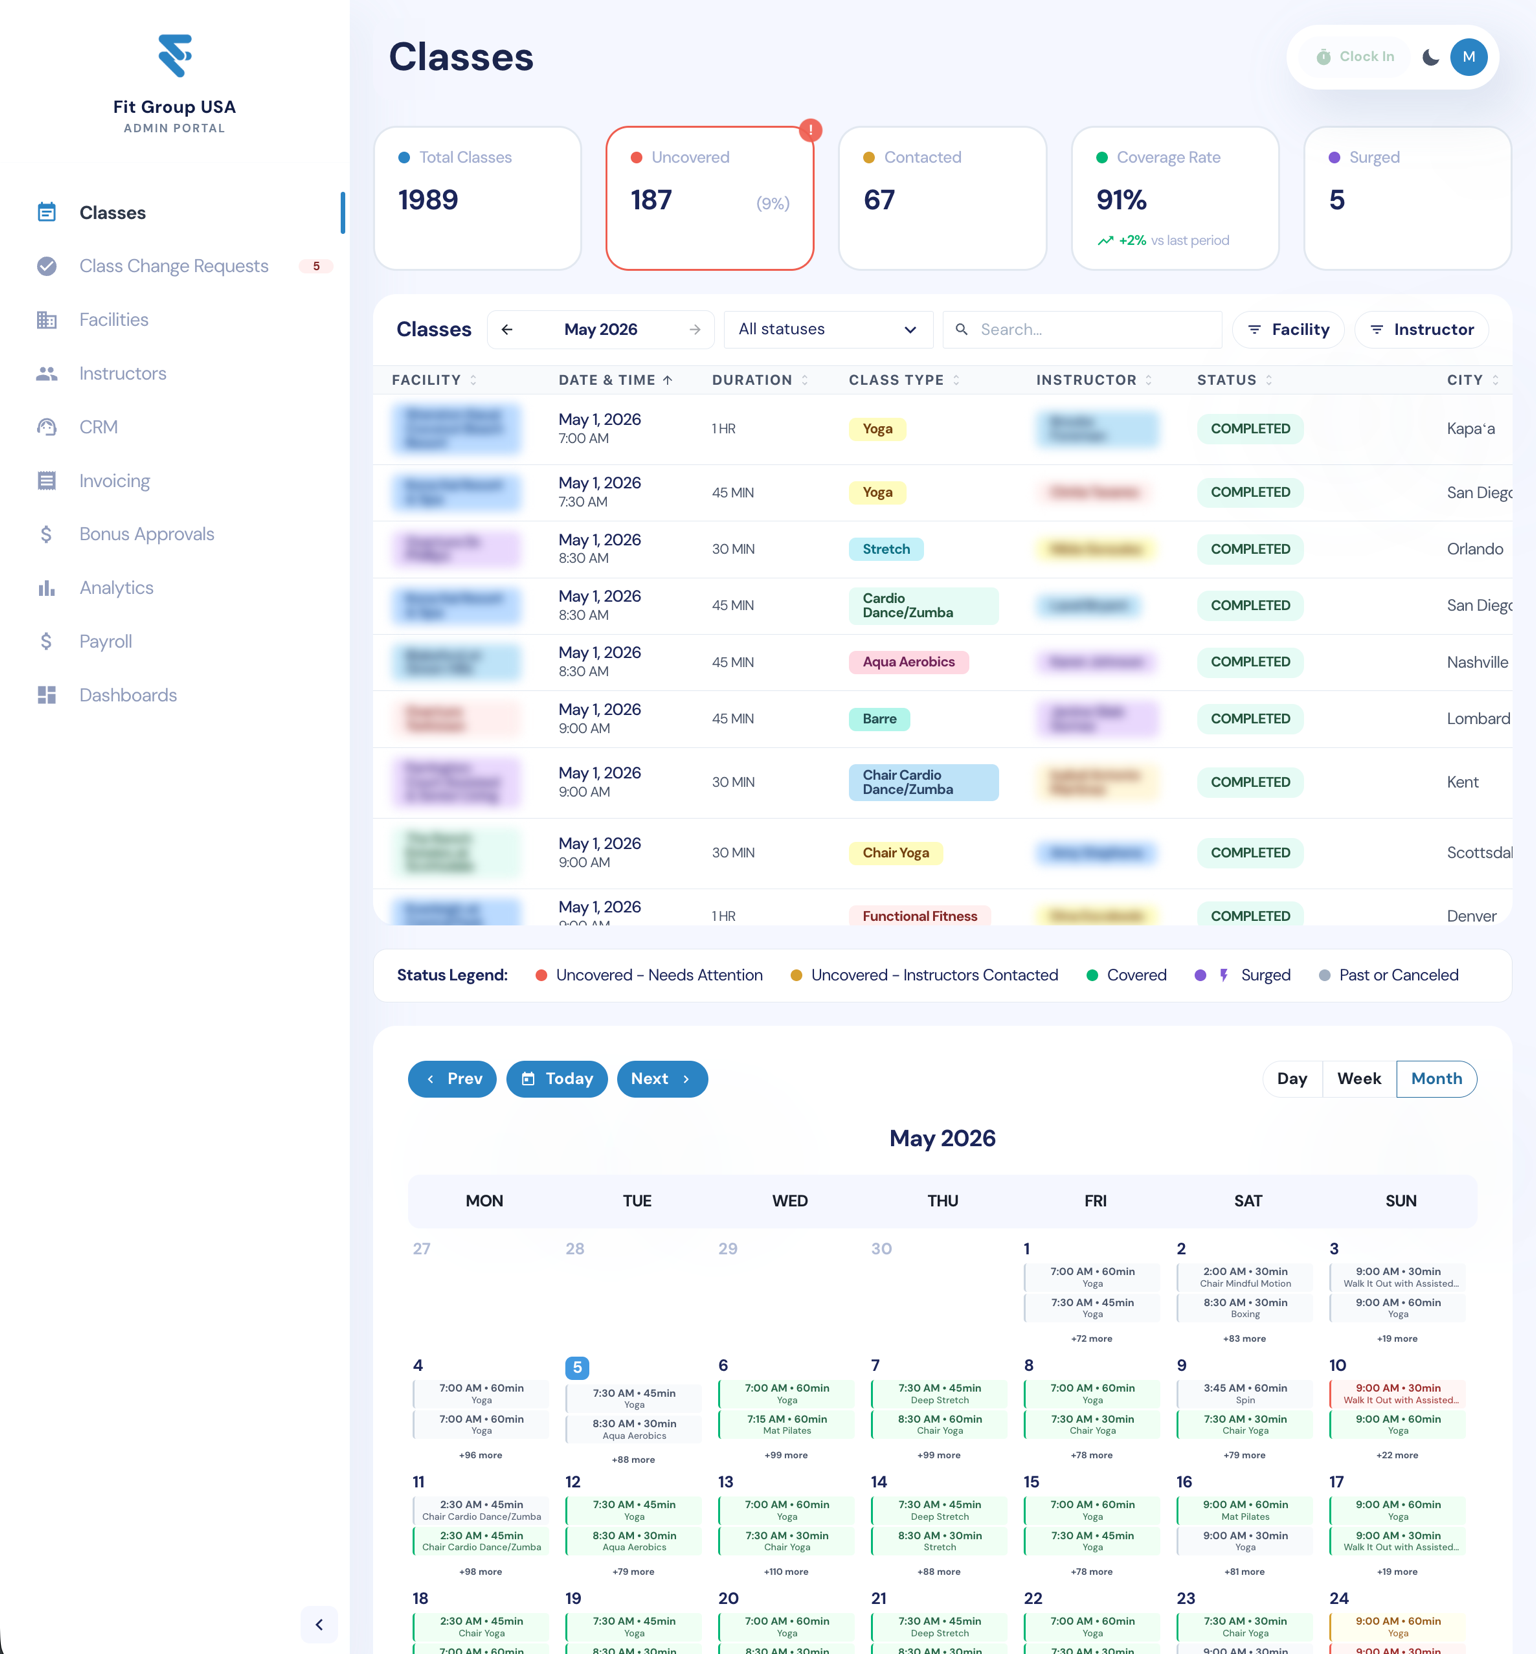Open the Instructor filter
The width and height of the screenshot is (1536, 1654).
[1421, 329]
